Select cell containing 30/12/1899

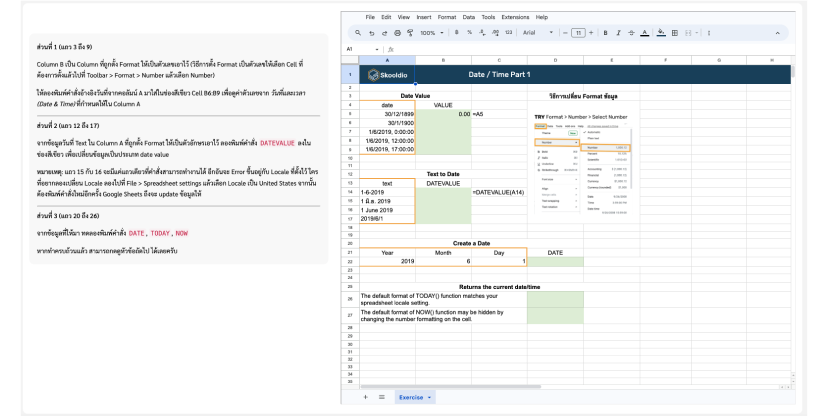tap(388, 114)
